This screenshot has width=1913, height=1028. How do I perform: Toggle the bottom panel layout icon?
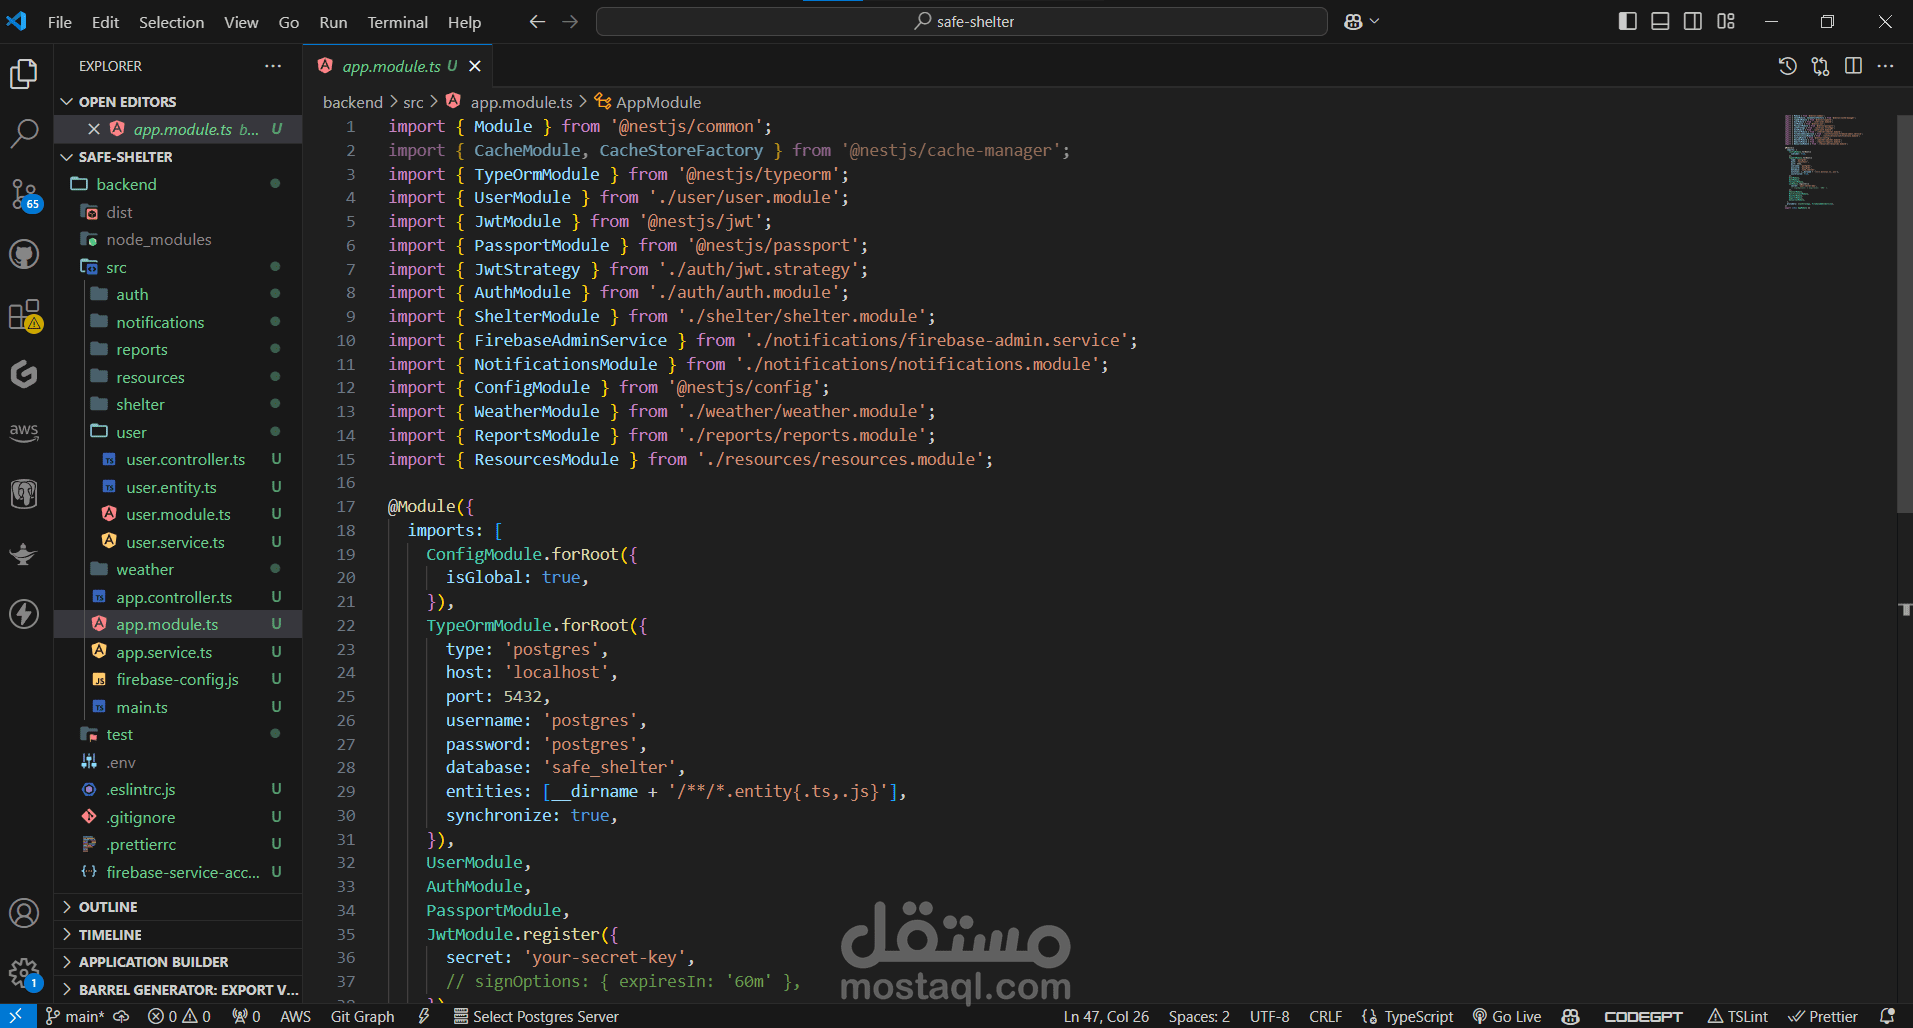point(1660,21)
